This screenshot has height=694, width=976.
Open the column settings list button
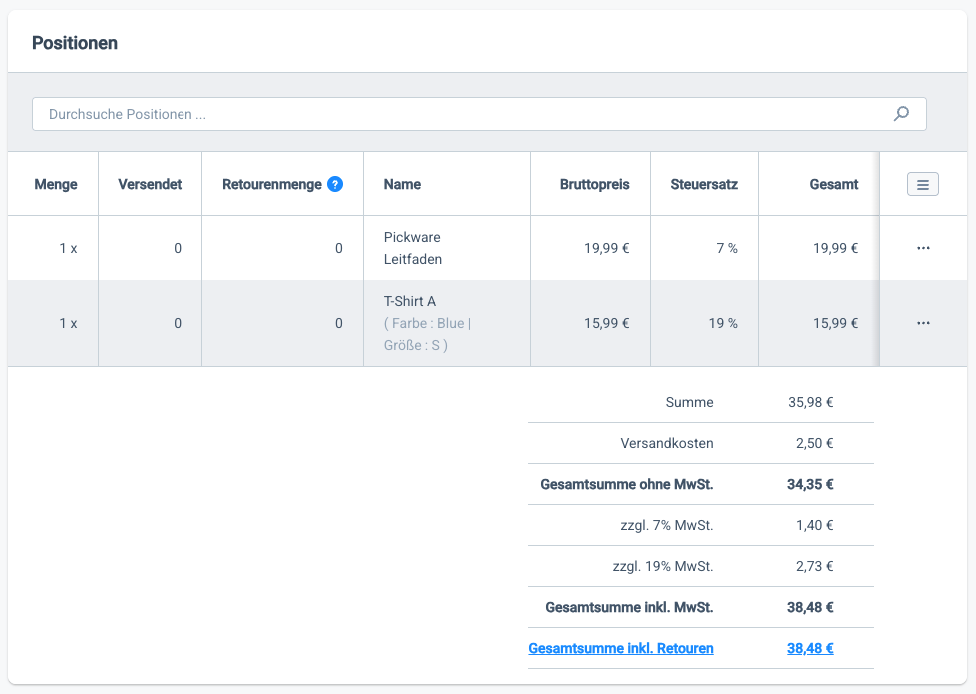[922, 184]
